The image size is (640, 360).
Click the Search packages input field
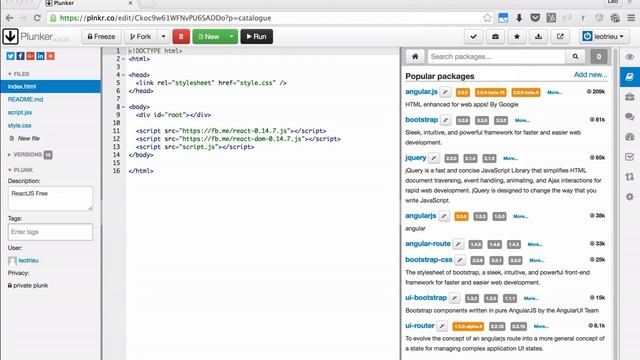point(497,56)
